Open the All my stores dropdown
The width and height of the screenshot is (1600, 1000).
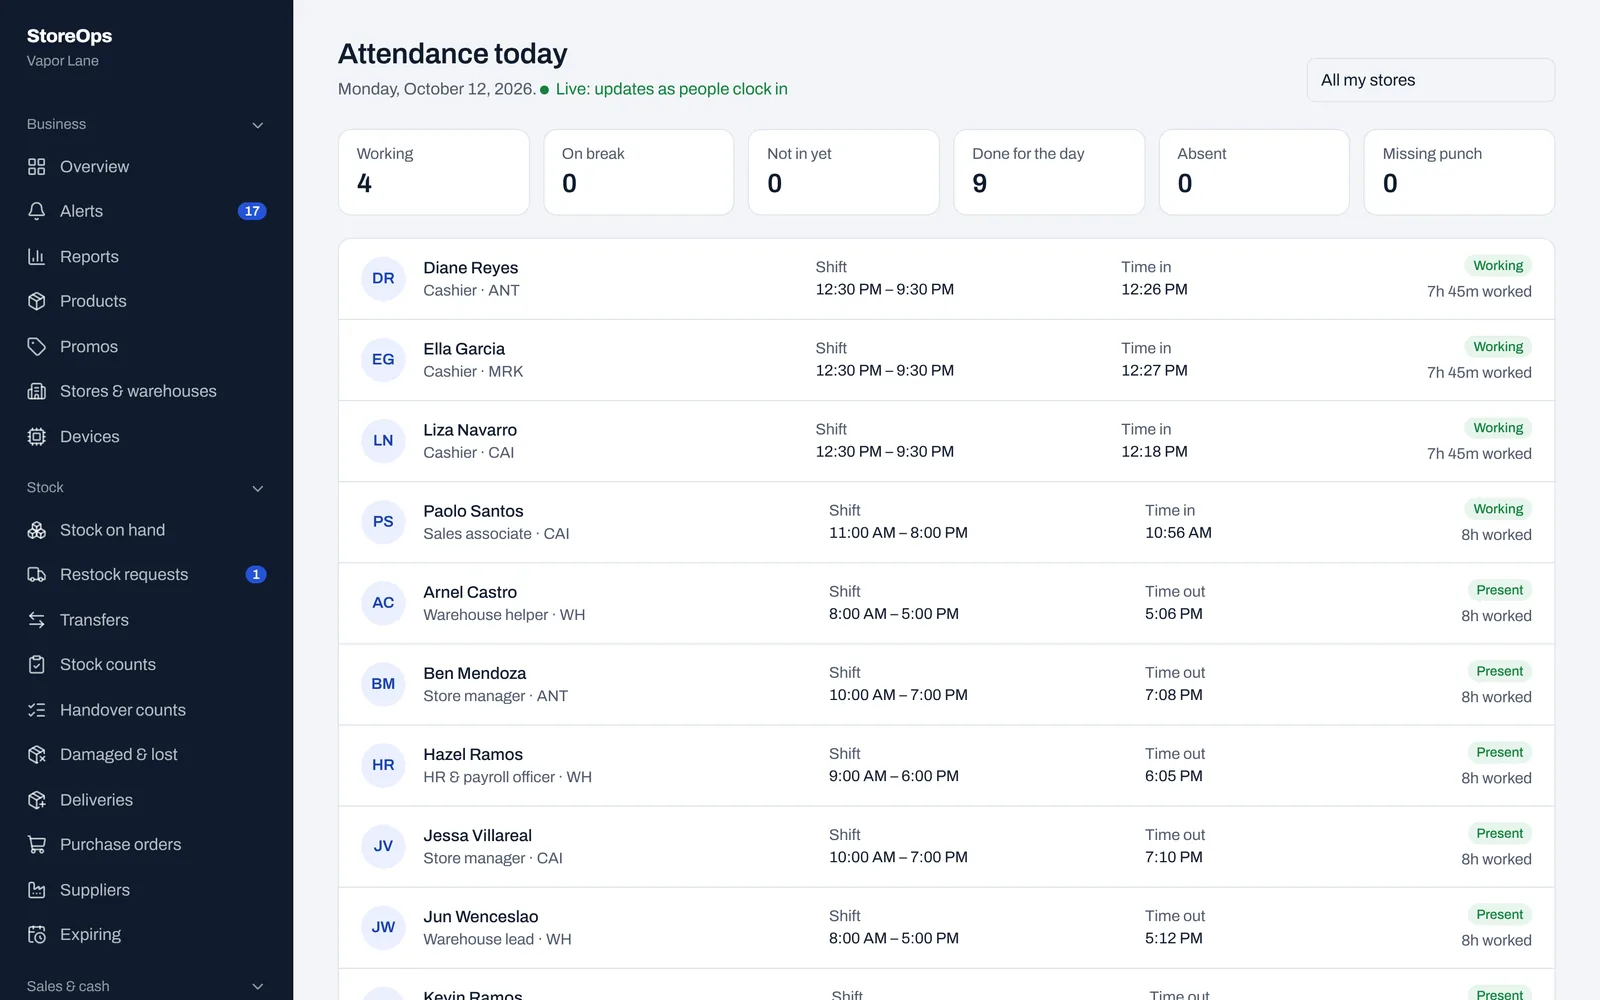click(x=1430, y=80)
